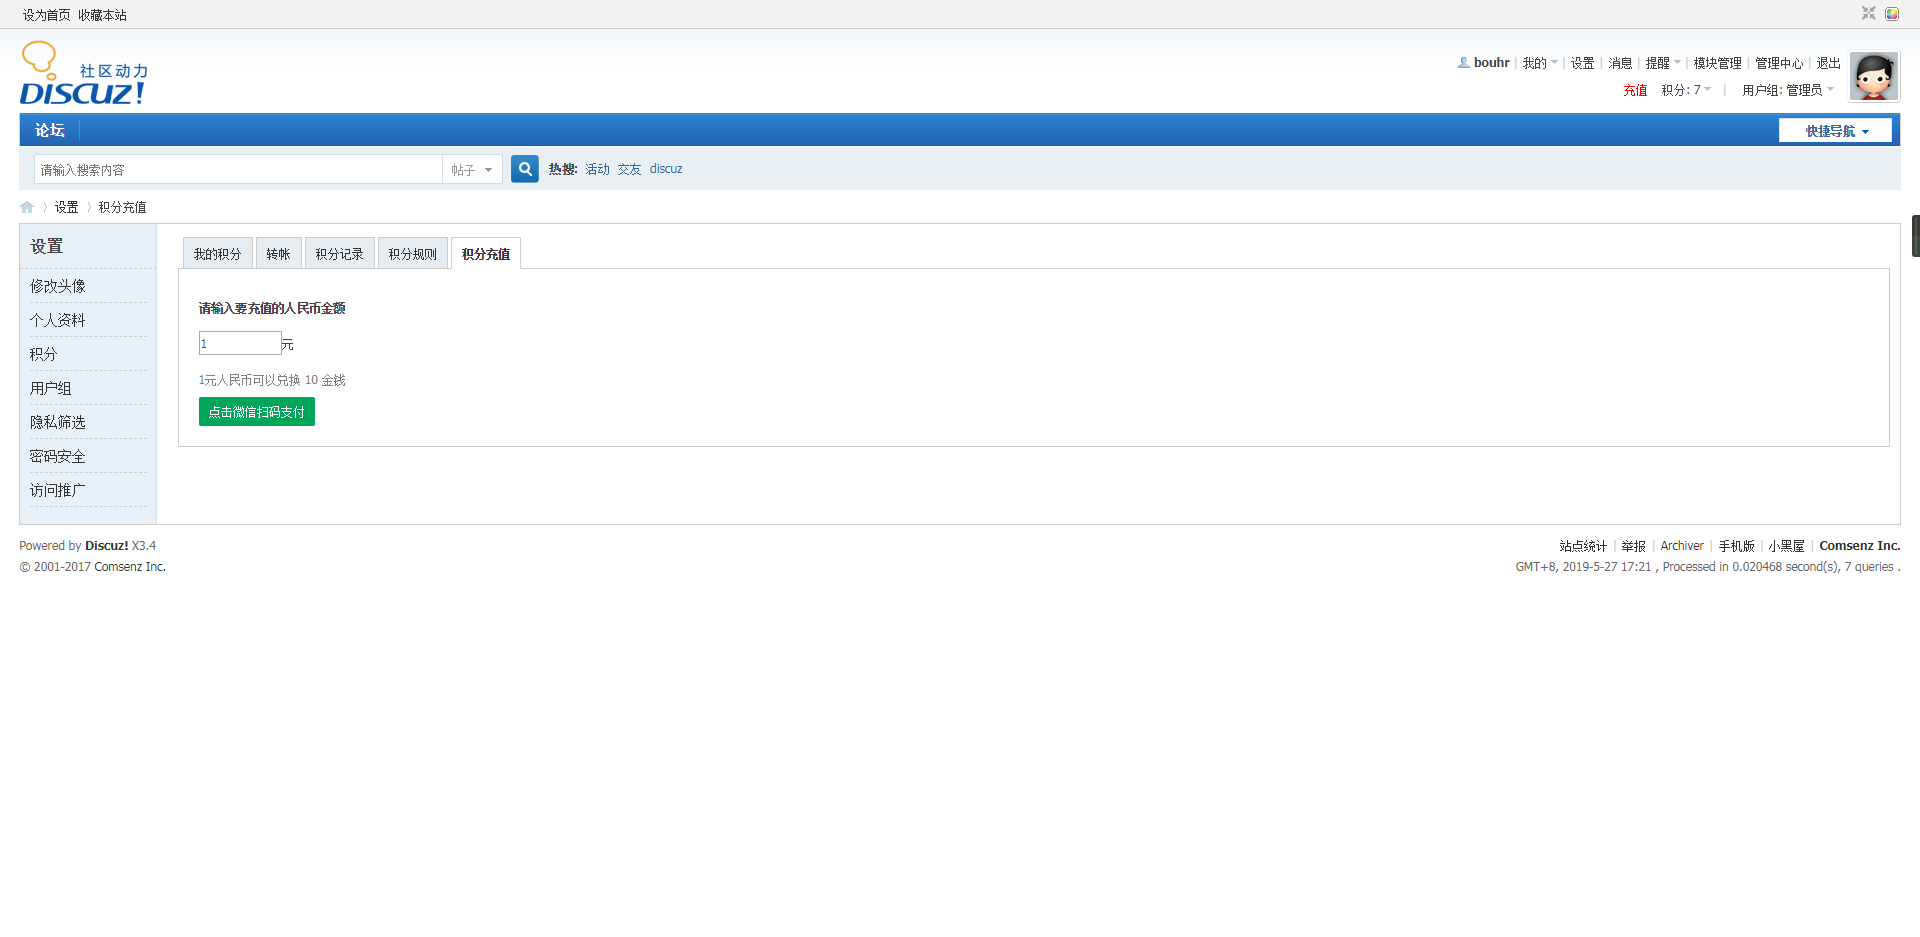This screenshot has height=937, width=1920.
Task: Click the narrow-screen switch icon top right
Action: (1868, 13)
